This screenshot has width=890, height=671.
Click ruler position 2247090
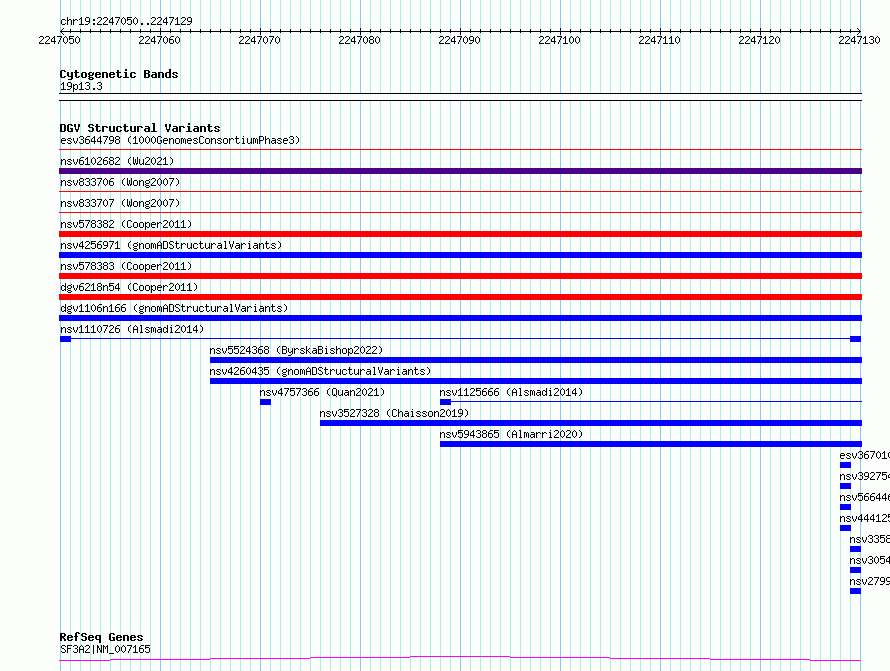click(459, 40)
